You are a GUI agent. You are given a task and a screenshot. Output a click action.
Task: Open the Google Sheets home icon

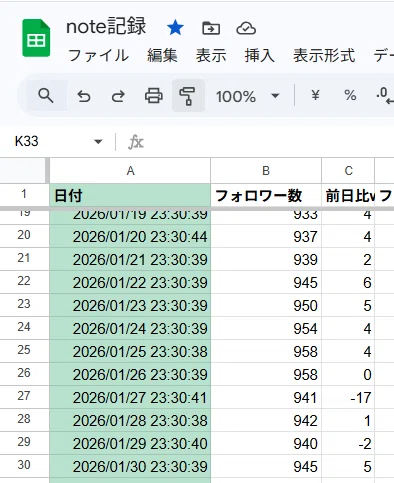pos(36,38)
